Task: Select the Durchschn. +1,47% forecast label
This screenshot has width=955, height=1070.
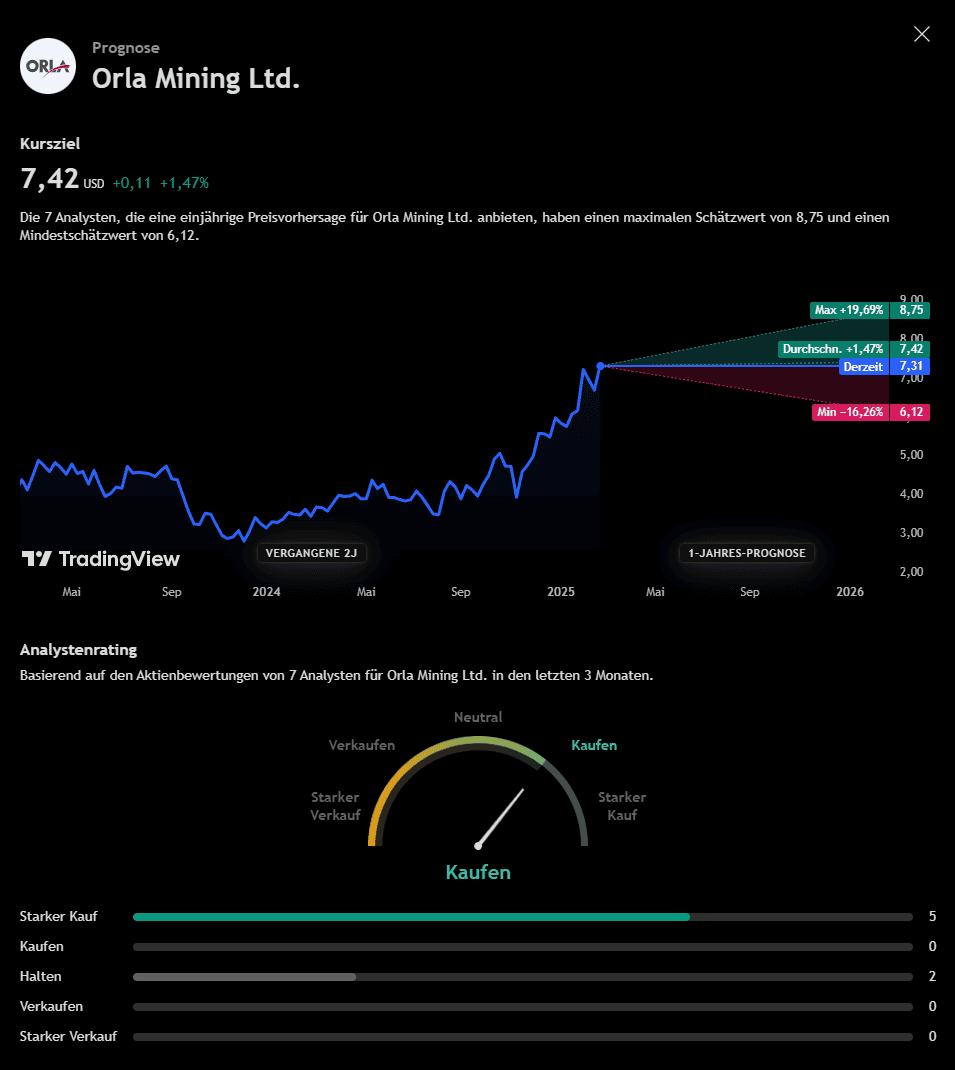Action: [833, 349]
